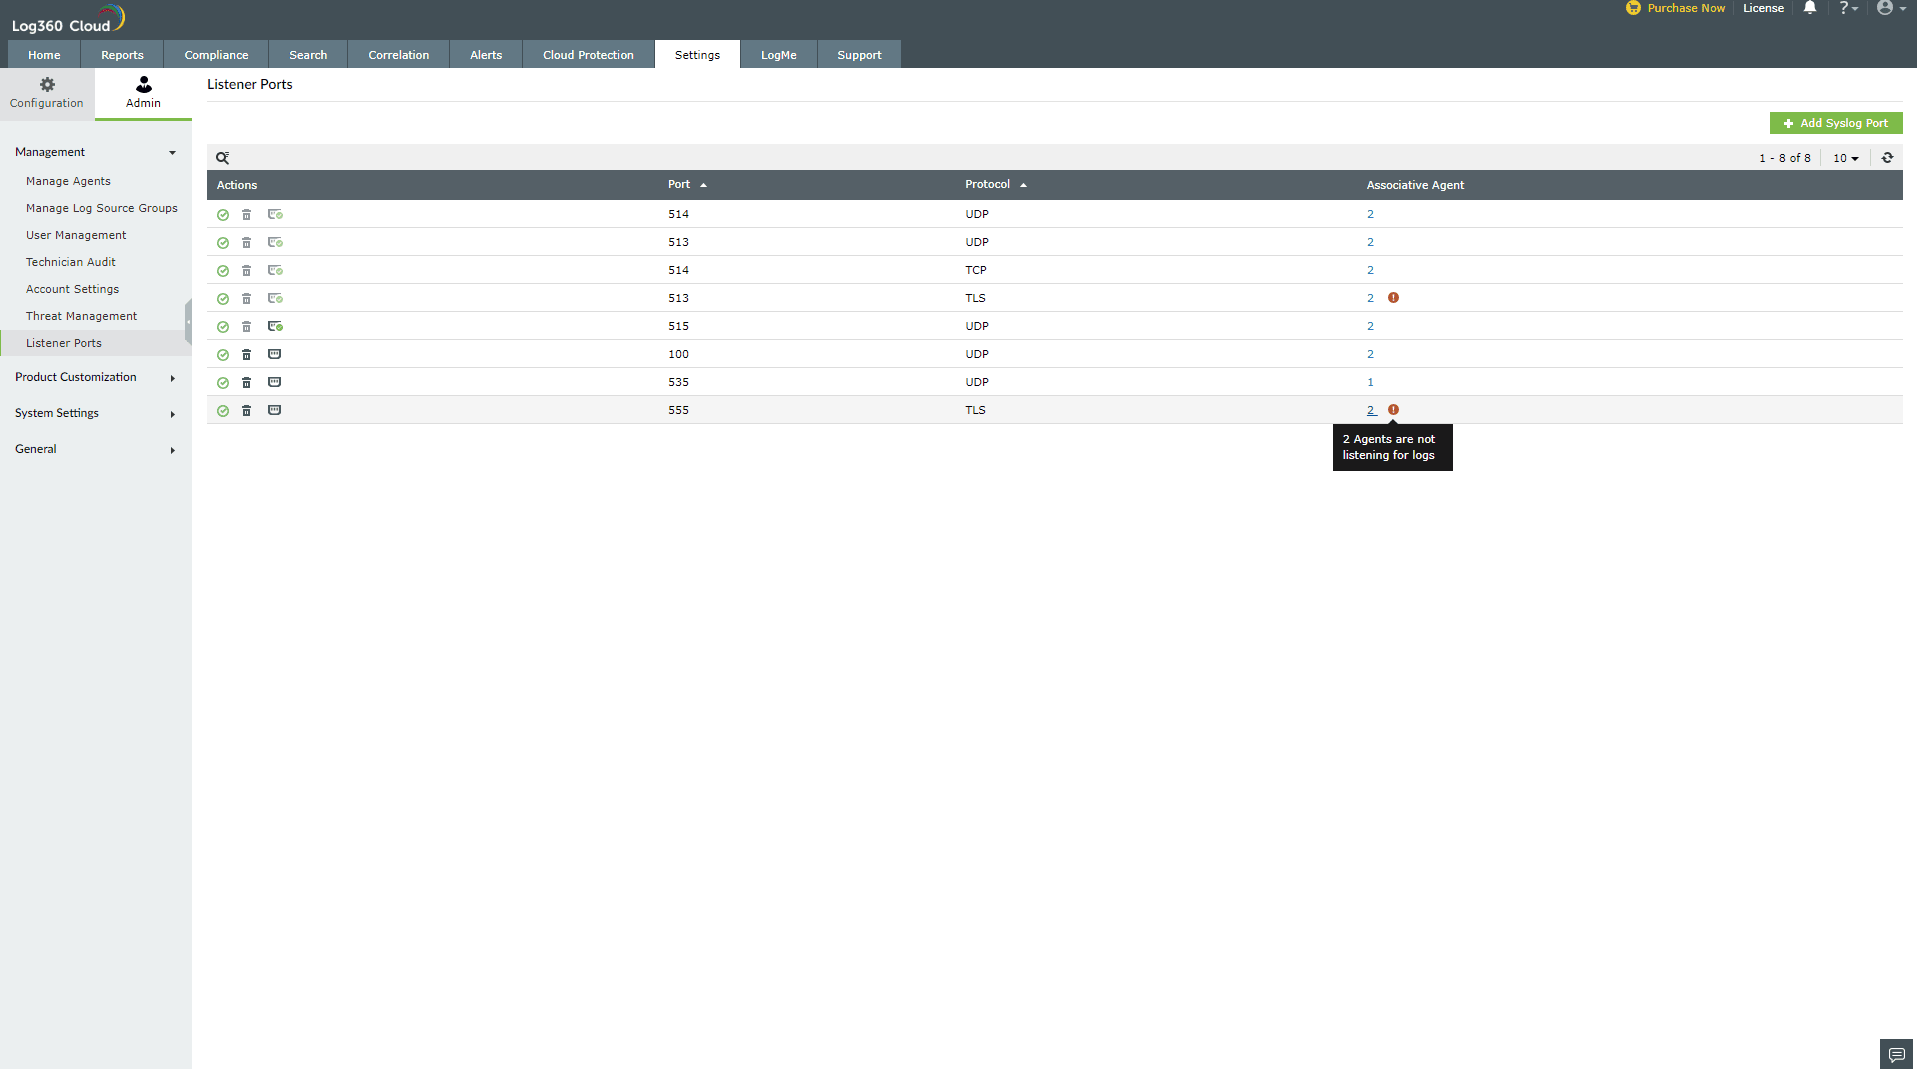Viewport: 1917px width, 1069px height.
Task: Click warning icon on port 555 TLS
Action: (x=1393, y=410)
